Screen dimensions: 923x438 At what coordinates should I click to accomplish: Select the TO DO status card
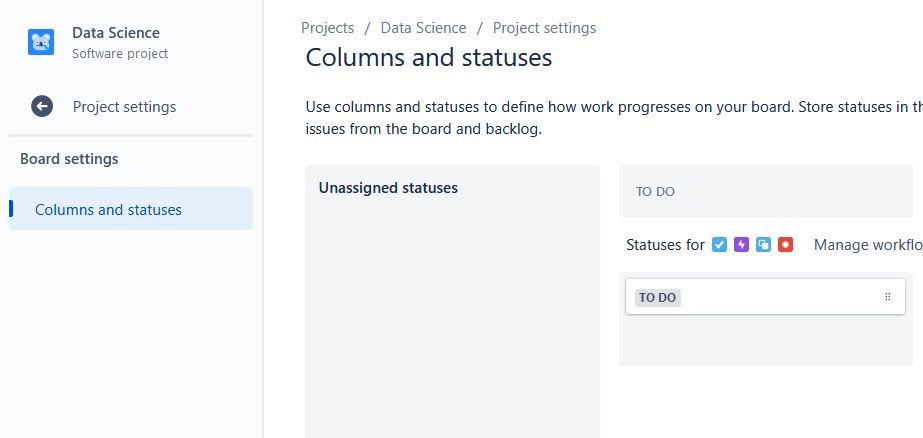click(x=765, y=297)
